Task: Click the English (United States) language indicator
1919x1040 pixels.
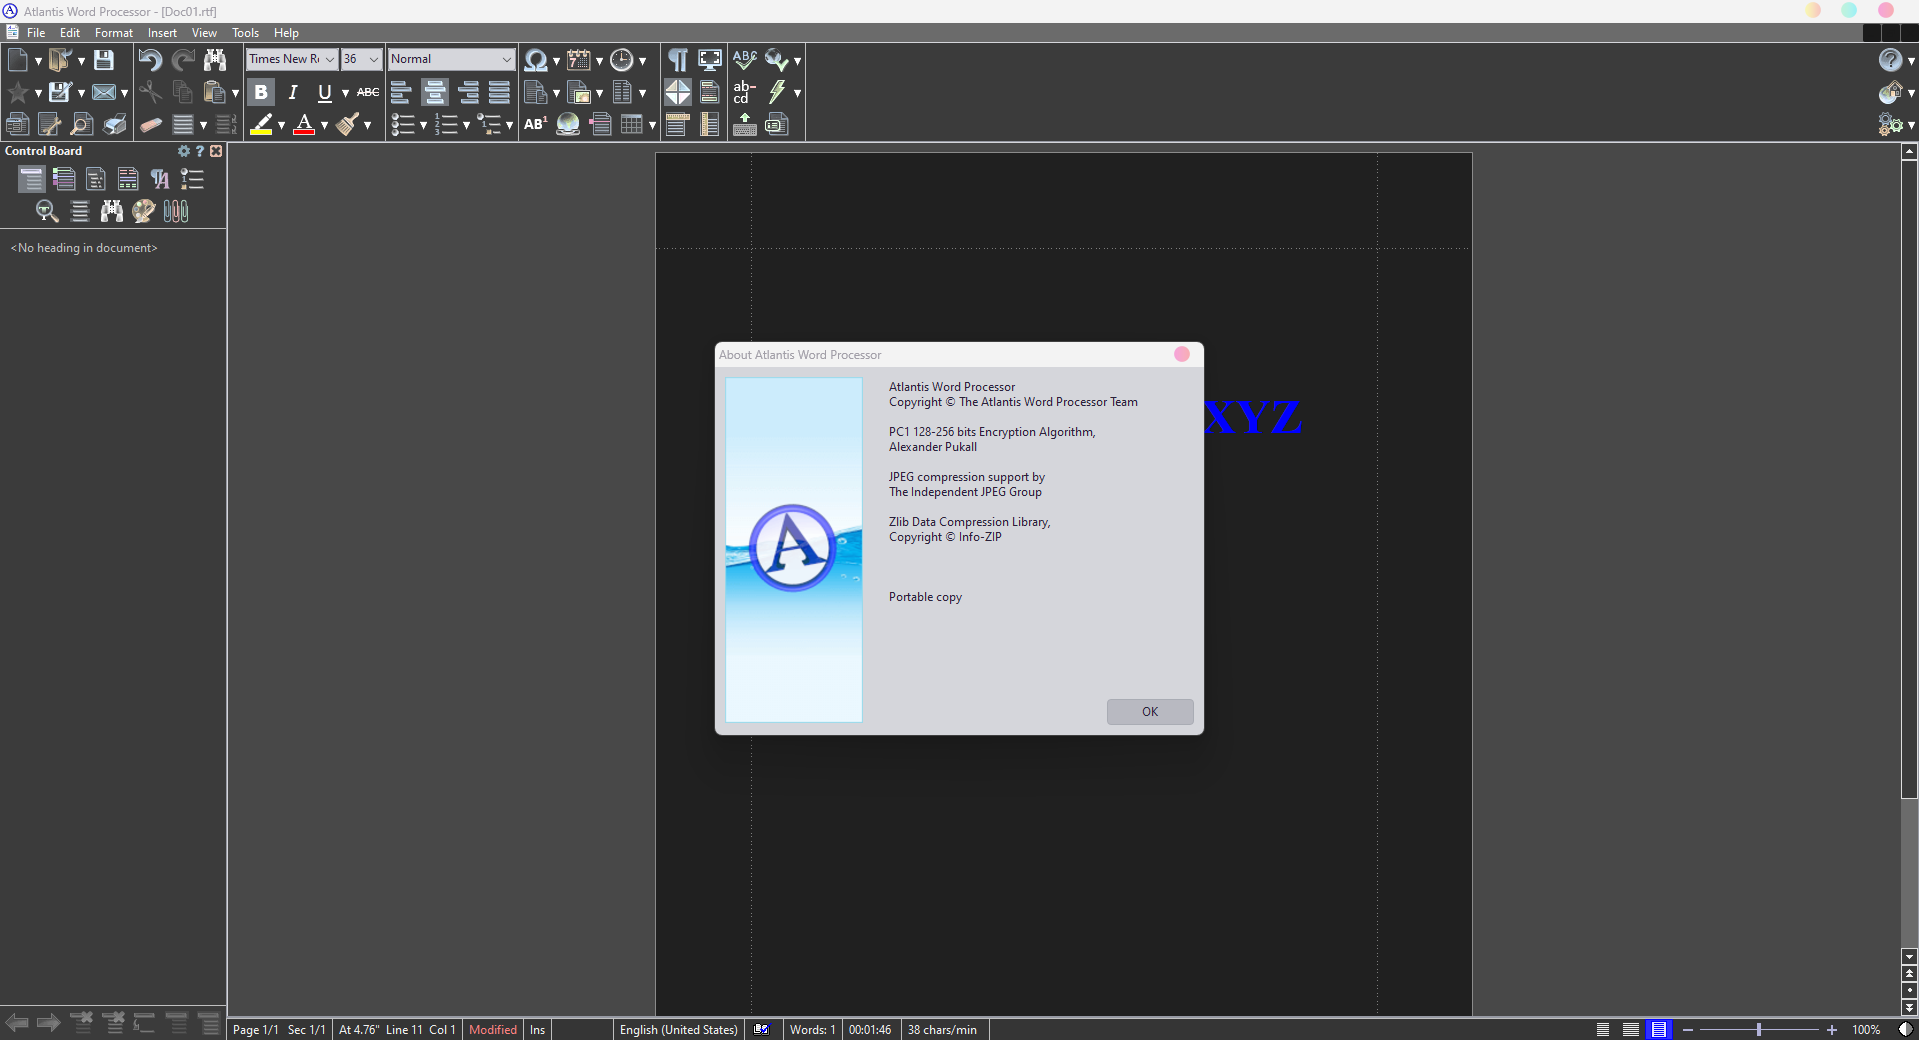Action: (679, 1029)
